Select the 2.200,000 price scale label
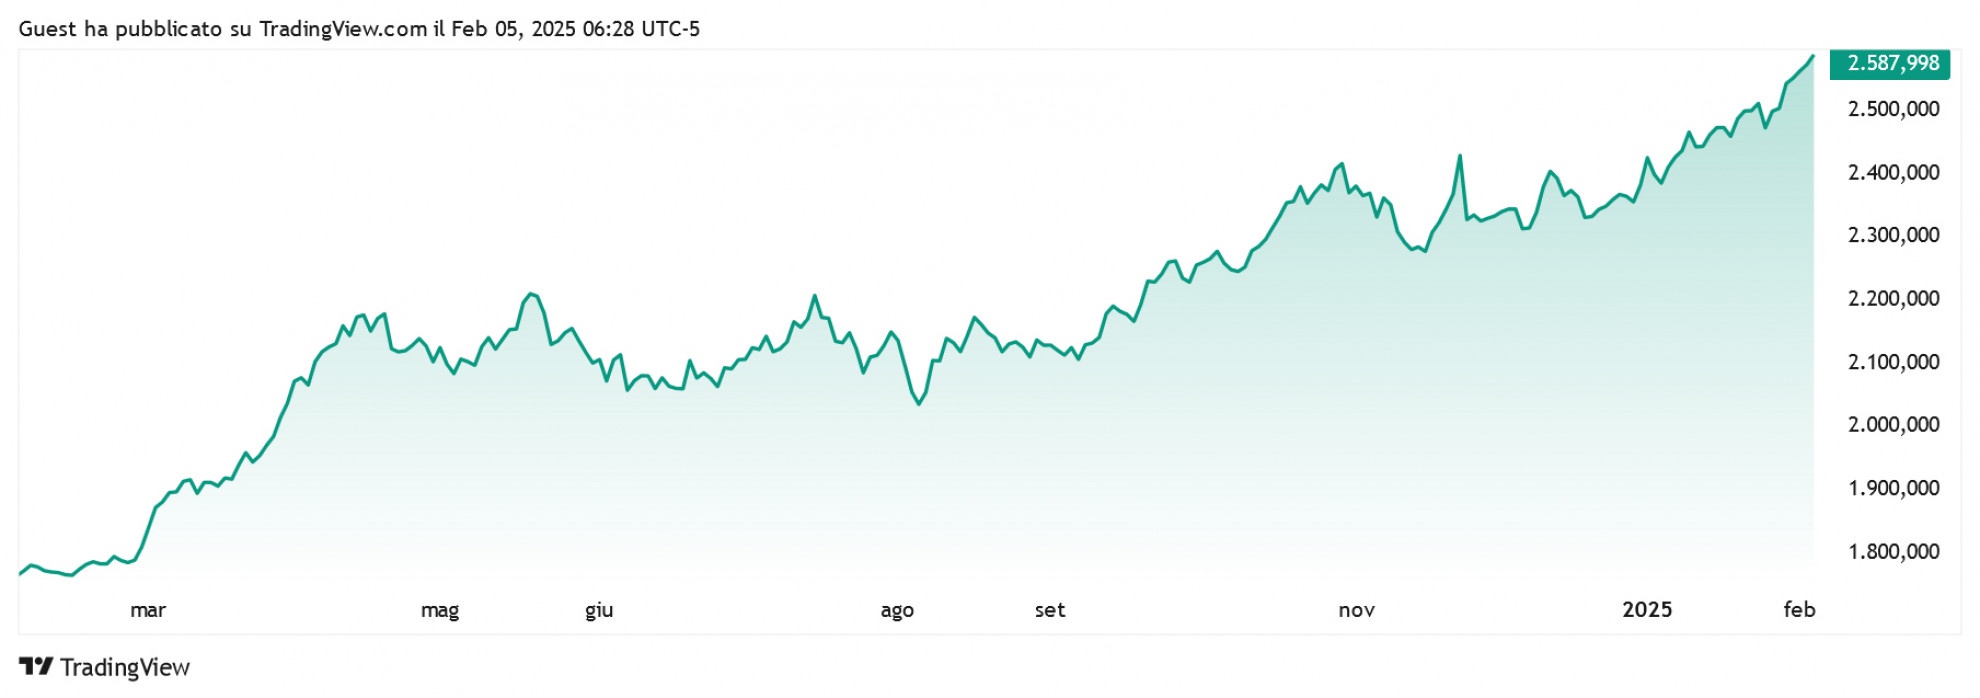 [1893, 298]
